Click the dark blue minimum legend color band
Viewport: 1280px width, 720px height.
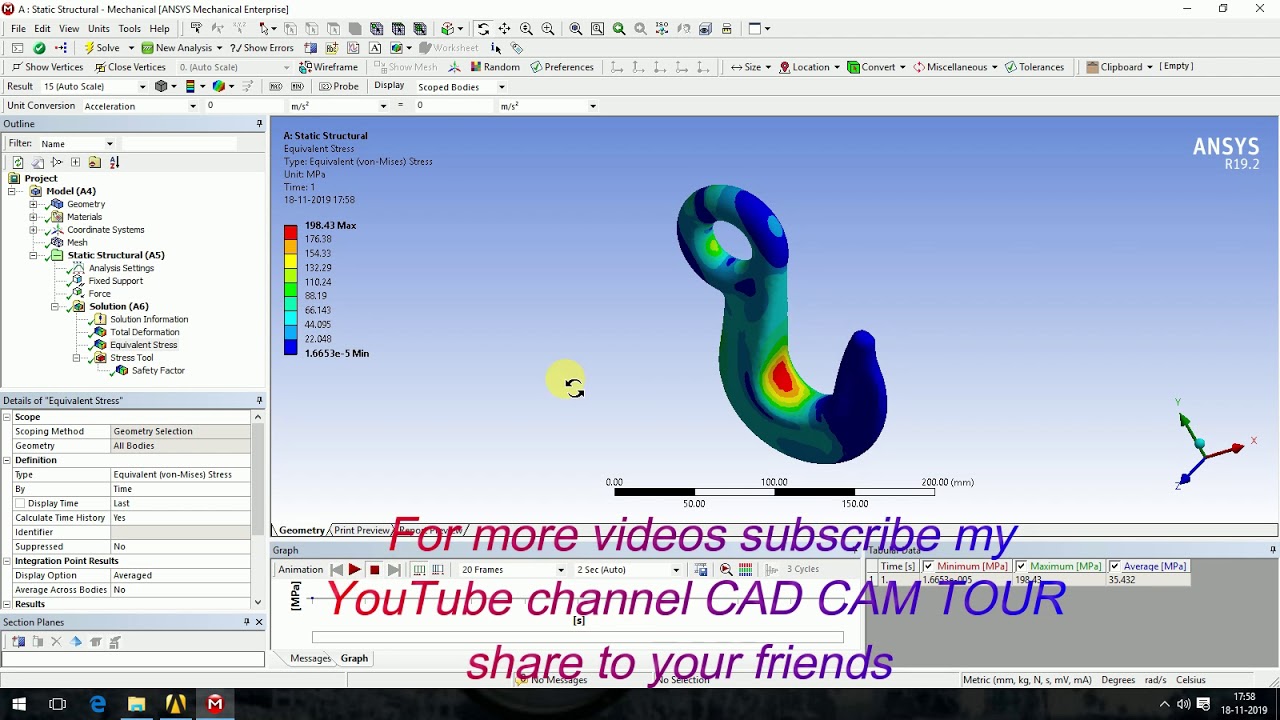coord(290,347)
